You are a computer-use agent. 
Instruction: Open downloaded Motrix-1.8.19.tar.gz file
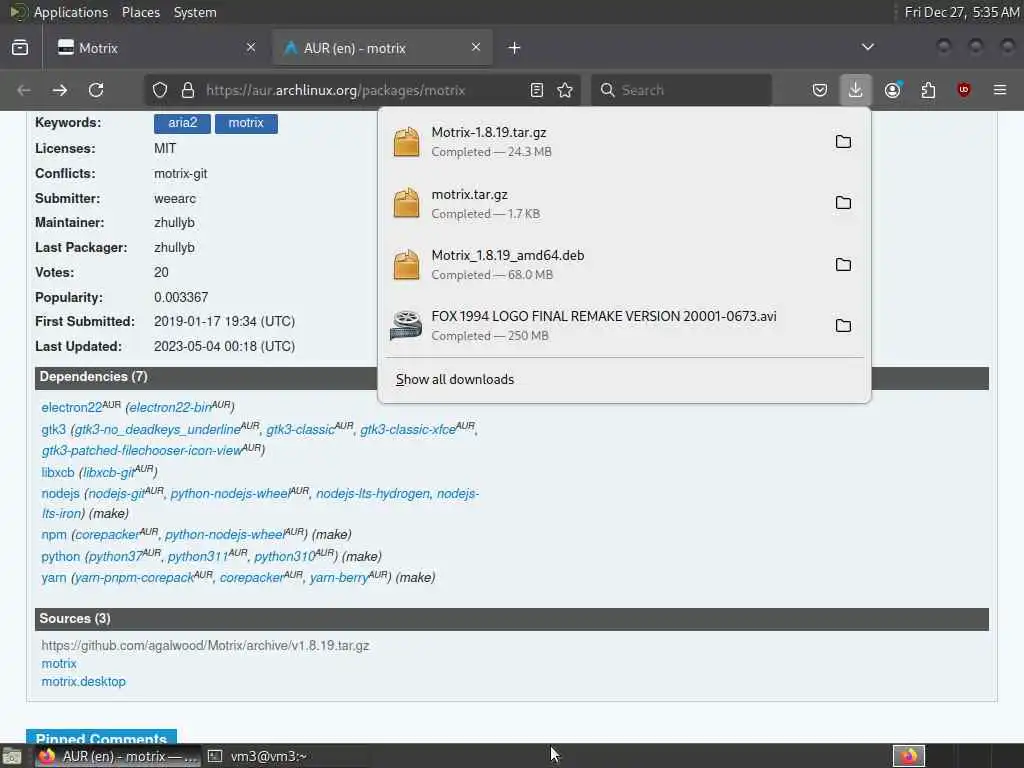click(x=604, y=142)
